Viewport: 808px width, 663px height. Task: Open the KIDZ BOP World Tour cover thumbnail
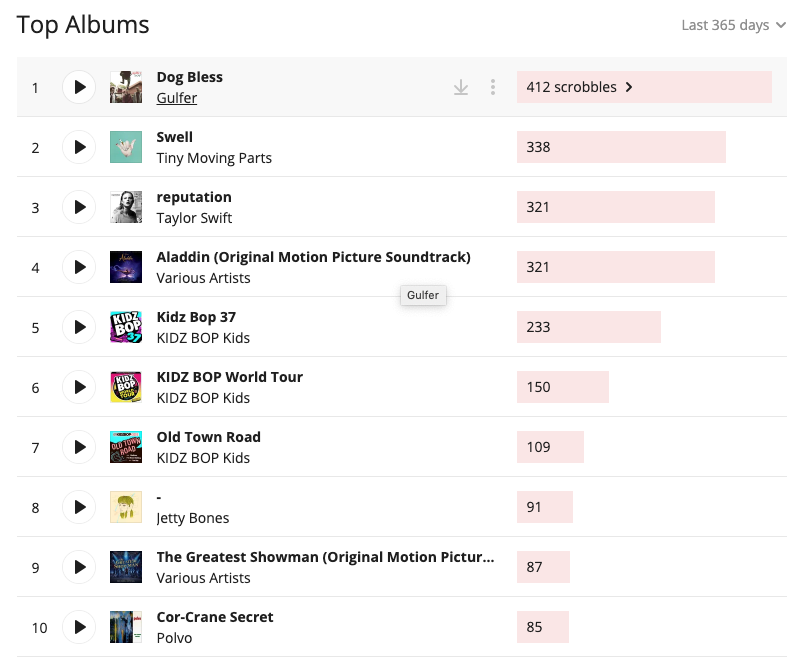[x=126, y=387]
